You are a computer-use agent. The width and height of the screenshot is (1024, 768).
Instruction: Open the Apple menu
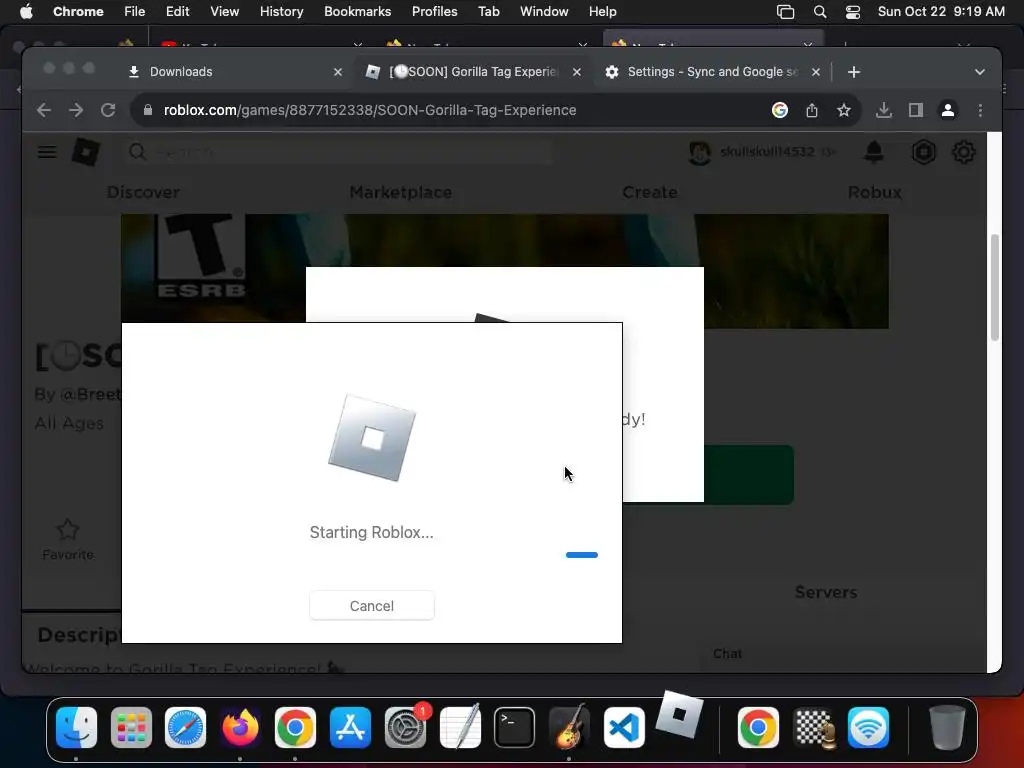coord(26,12)
